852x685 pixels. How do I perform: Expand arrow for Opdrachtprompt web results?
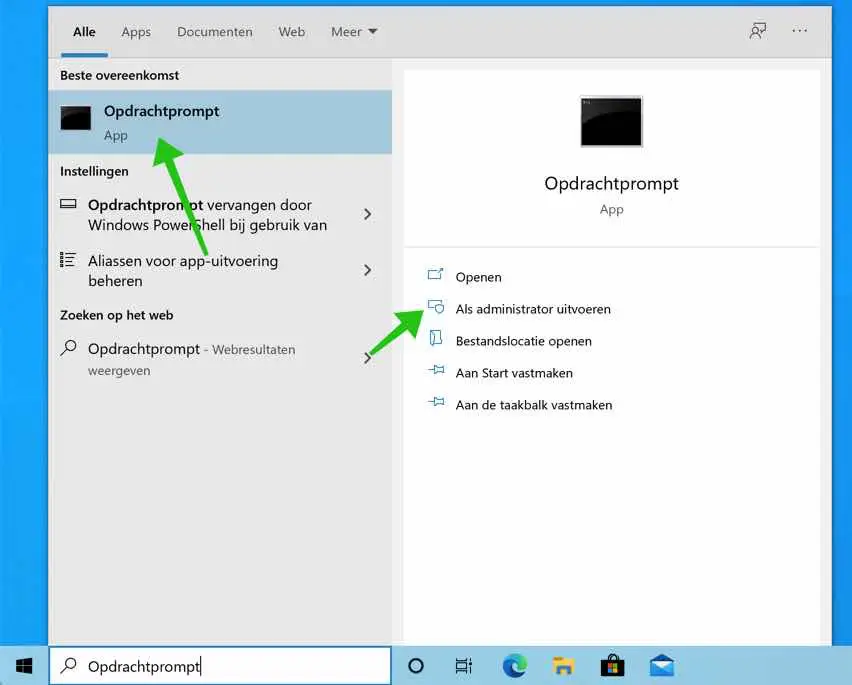[x=368, y=358]
